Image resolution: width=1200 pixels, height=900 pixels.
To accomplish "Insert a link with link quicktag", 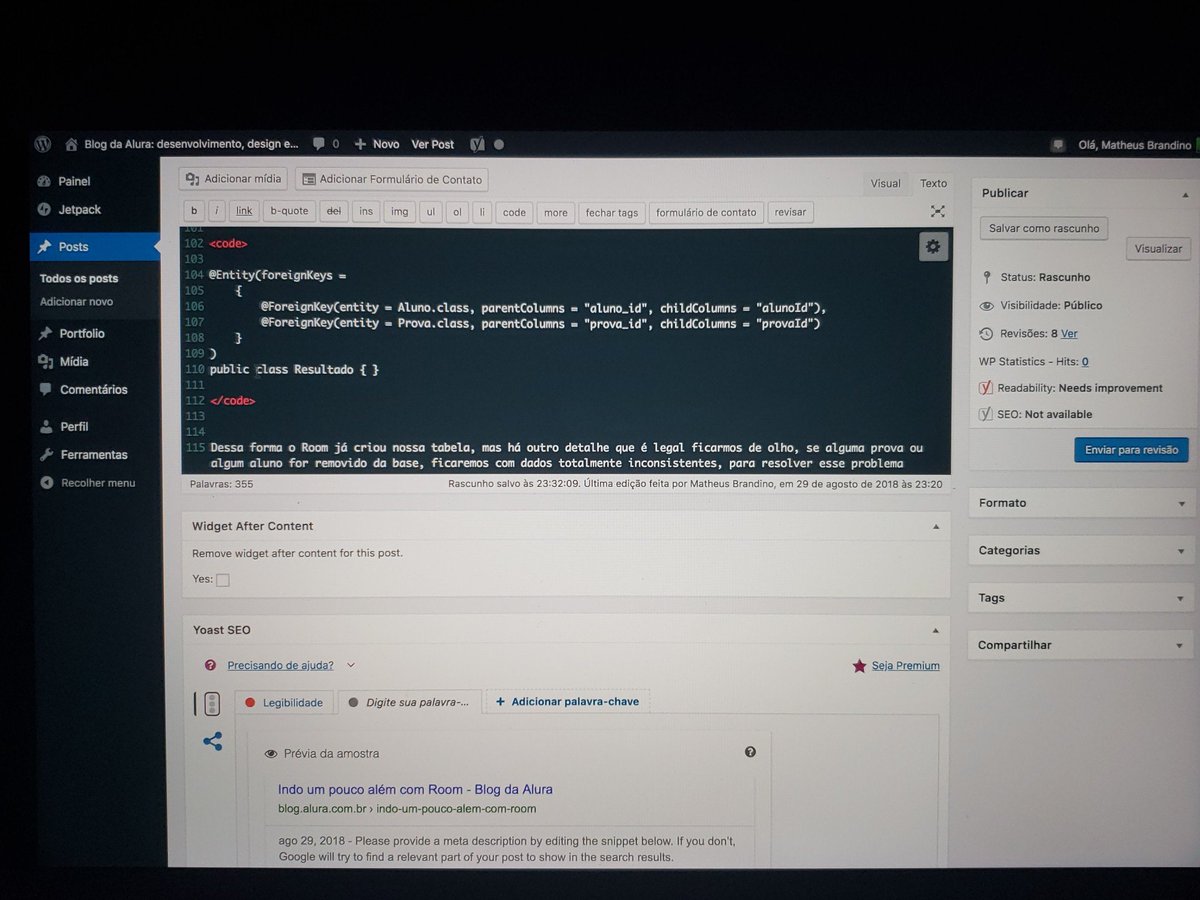I will pos(245,211).
